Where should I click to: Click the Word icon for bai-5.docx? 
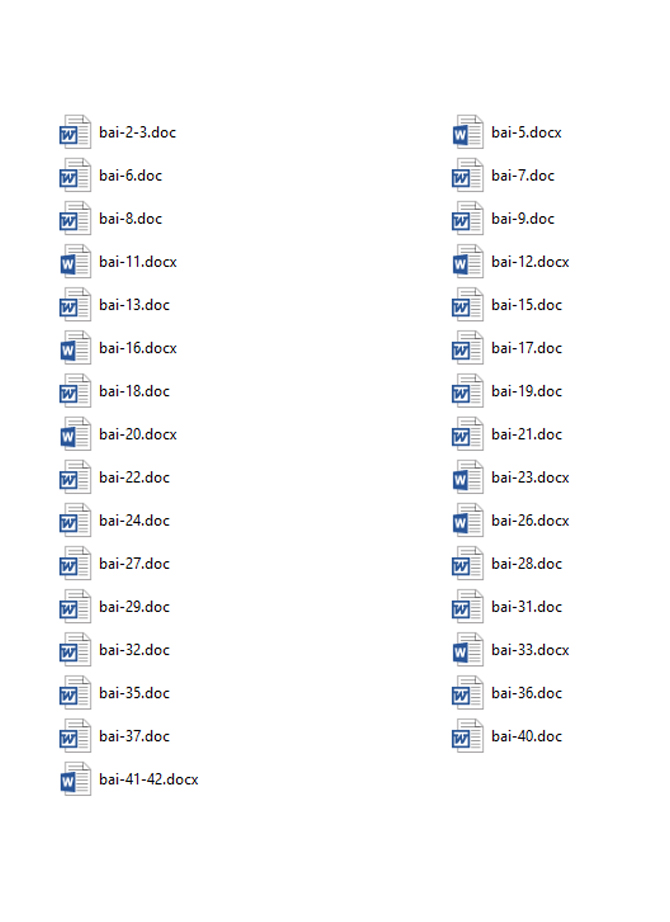[468, 132]
